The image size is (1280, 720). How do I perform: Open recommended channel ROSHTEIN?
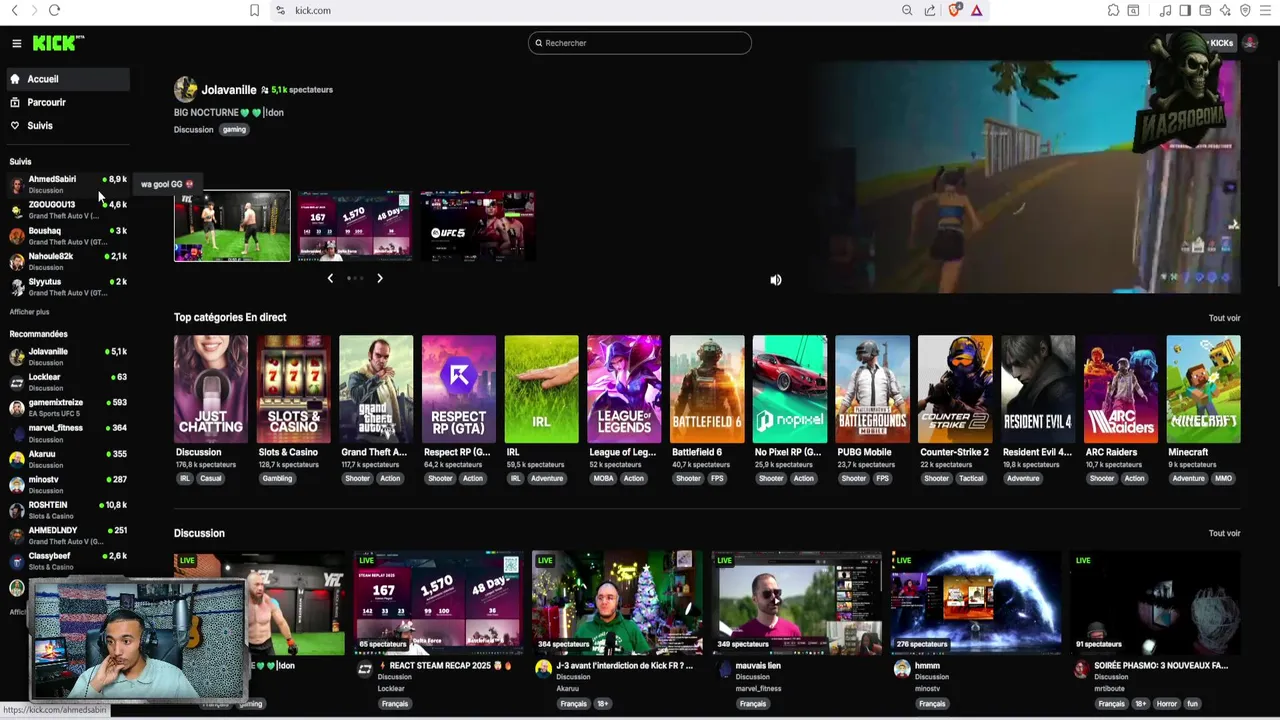[x=68, y=510]
